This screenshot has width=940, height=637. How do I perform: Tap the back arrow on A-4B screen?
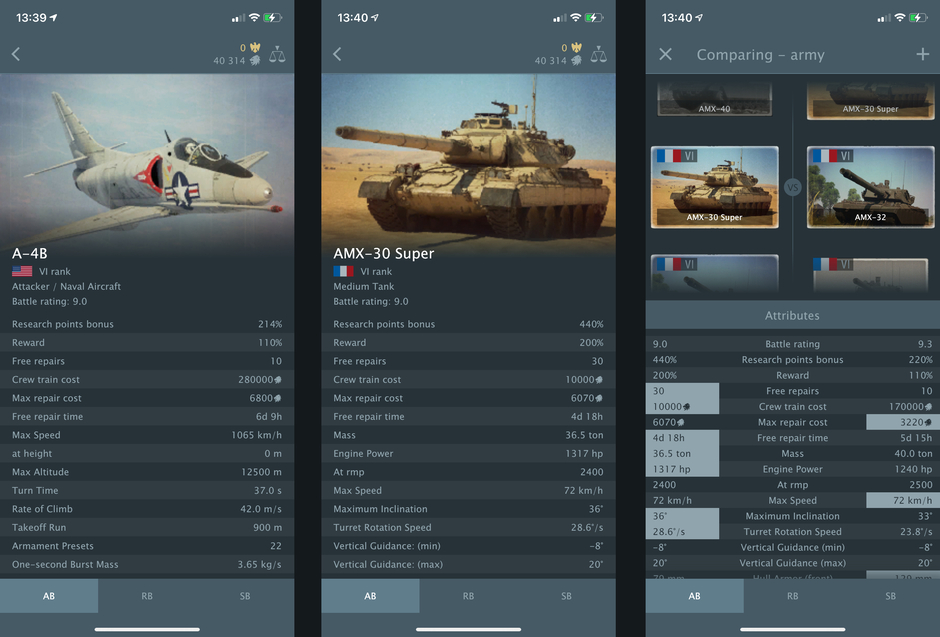click(16, 54)
